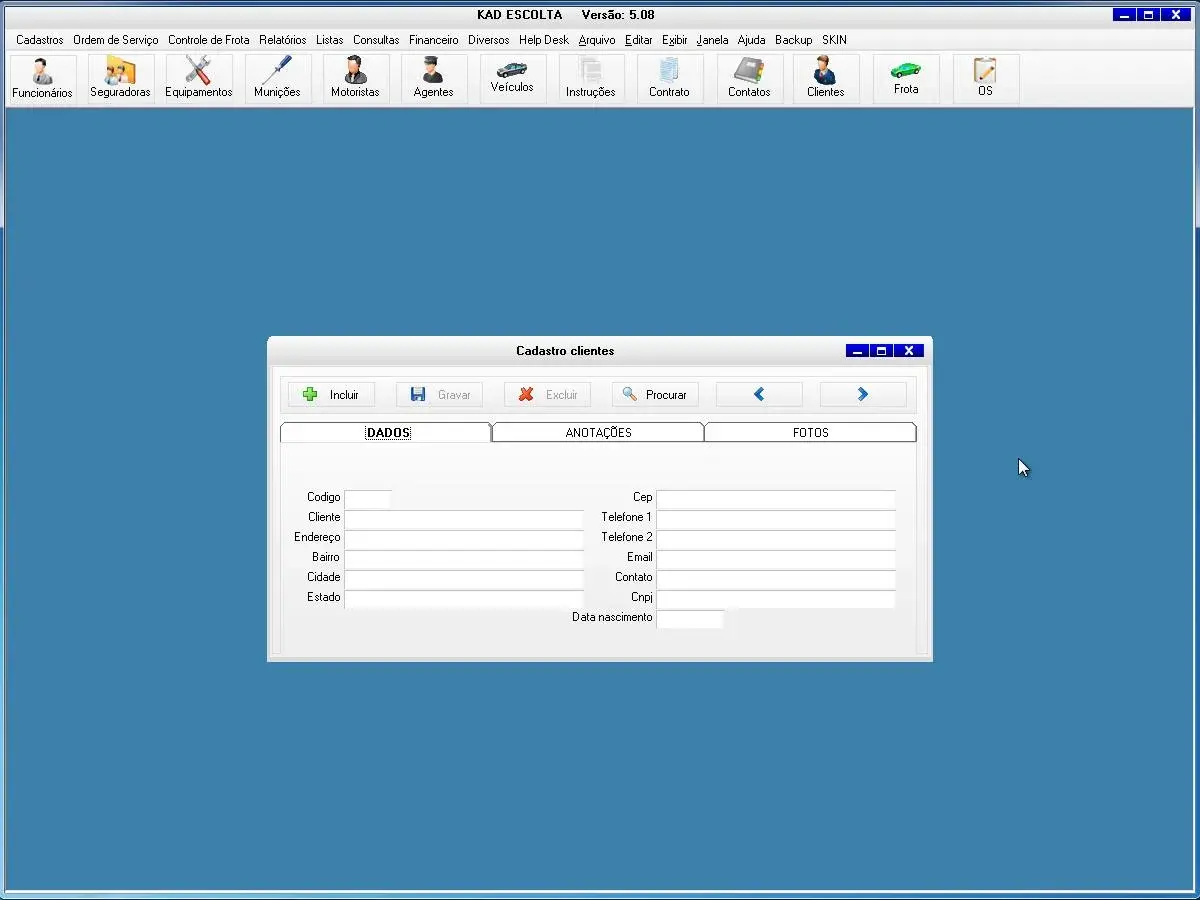Go to next record with right arrow
The width and height of the screenshot is (1200, 900).
(x=863, y=395)
